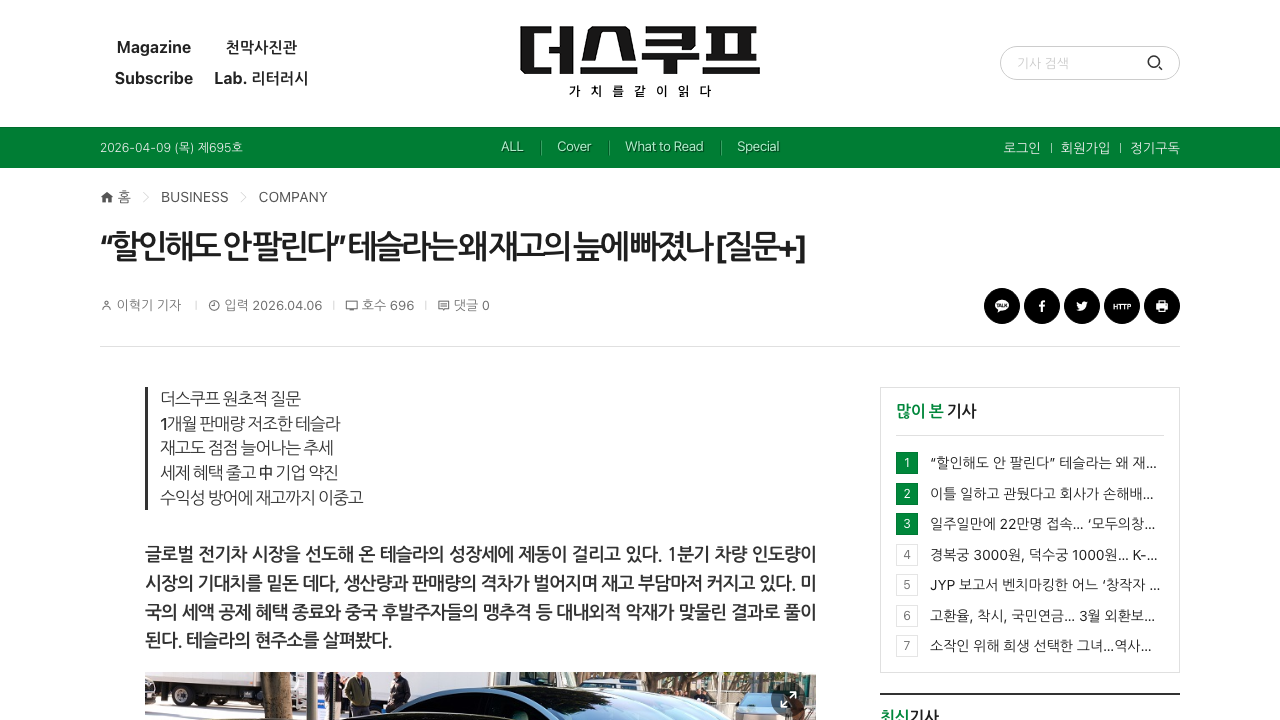Click the article headline text
The width and height of the screenshot is (1280, 720).
[453, 246]
